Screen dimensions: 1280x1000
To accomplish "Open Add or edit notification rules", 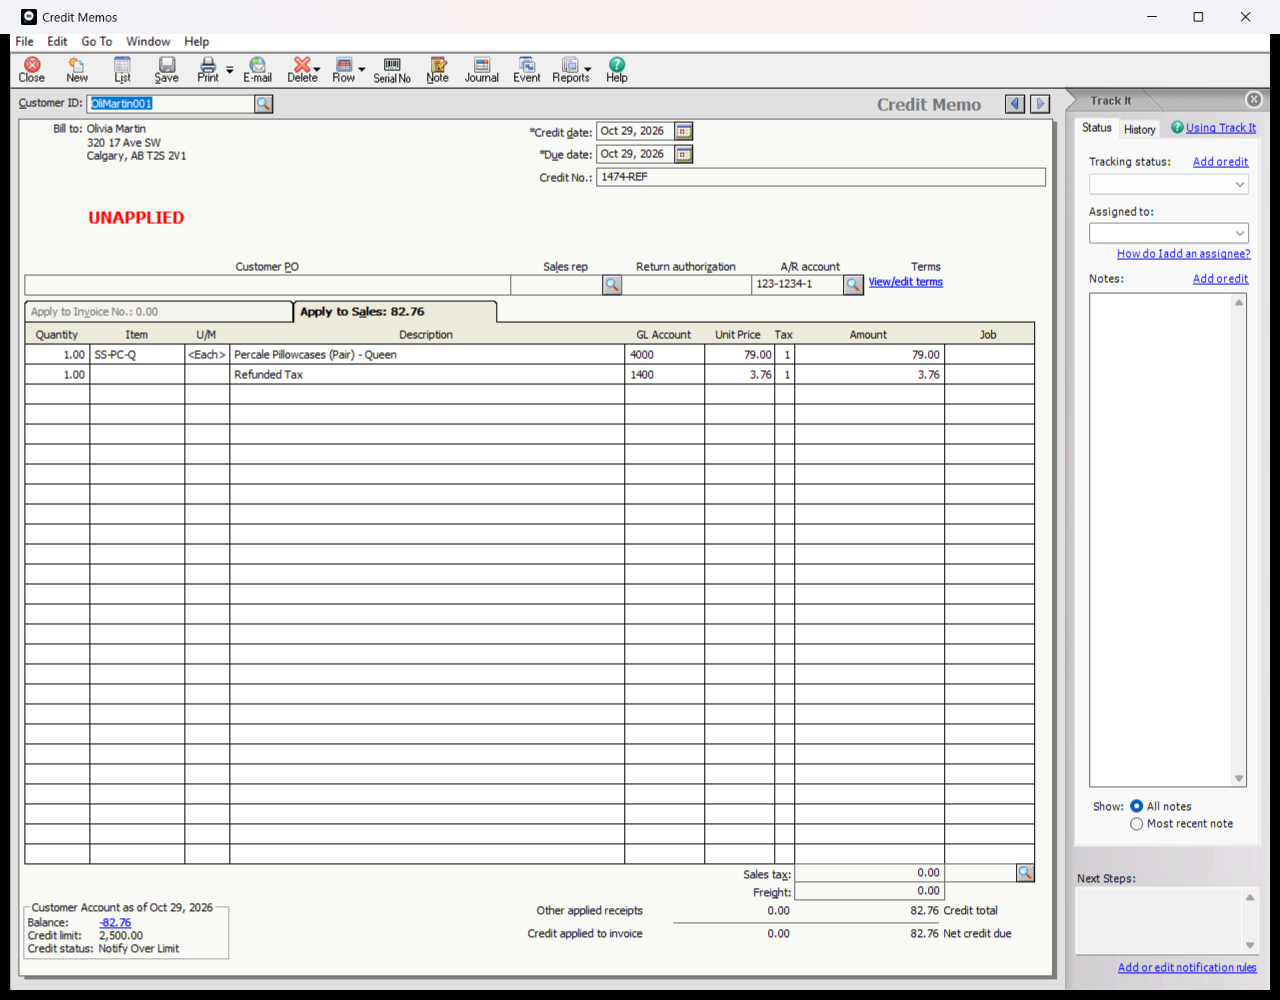I will tap(1187, 967).
